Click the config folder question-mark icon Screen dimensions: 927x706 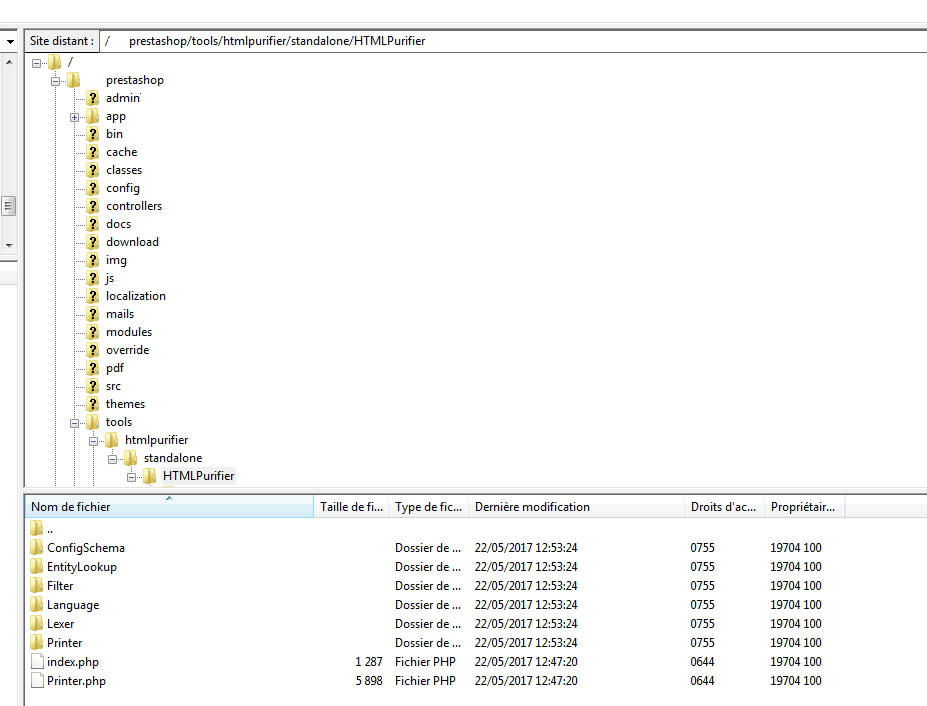(93, 188)
